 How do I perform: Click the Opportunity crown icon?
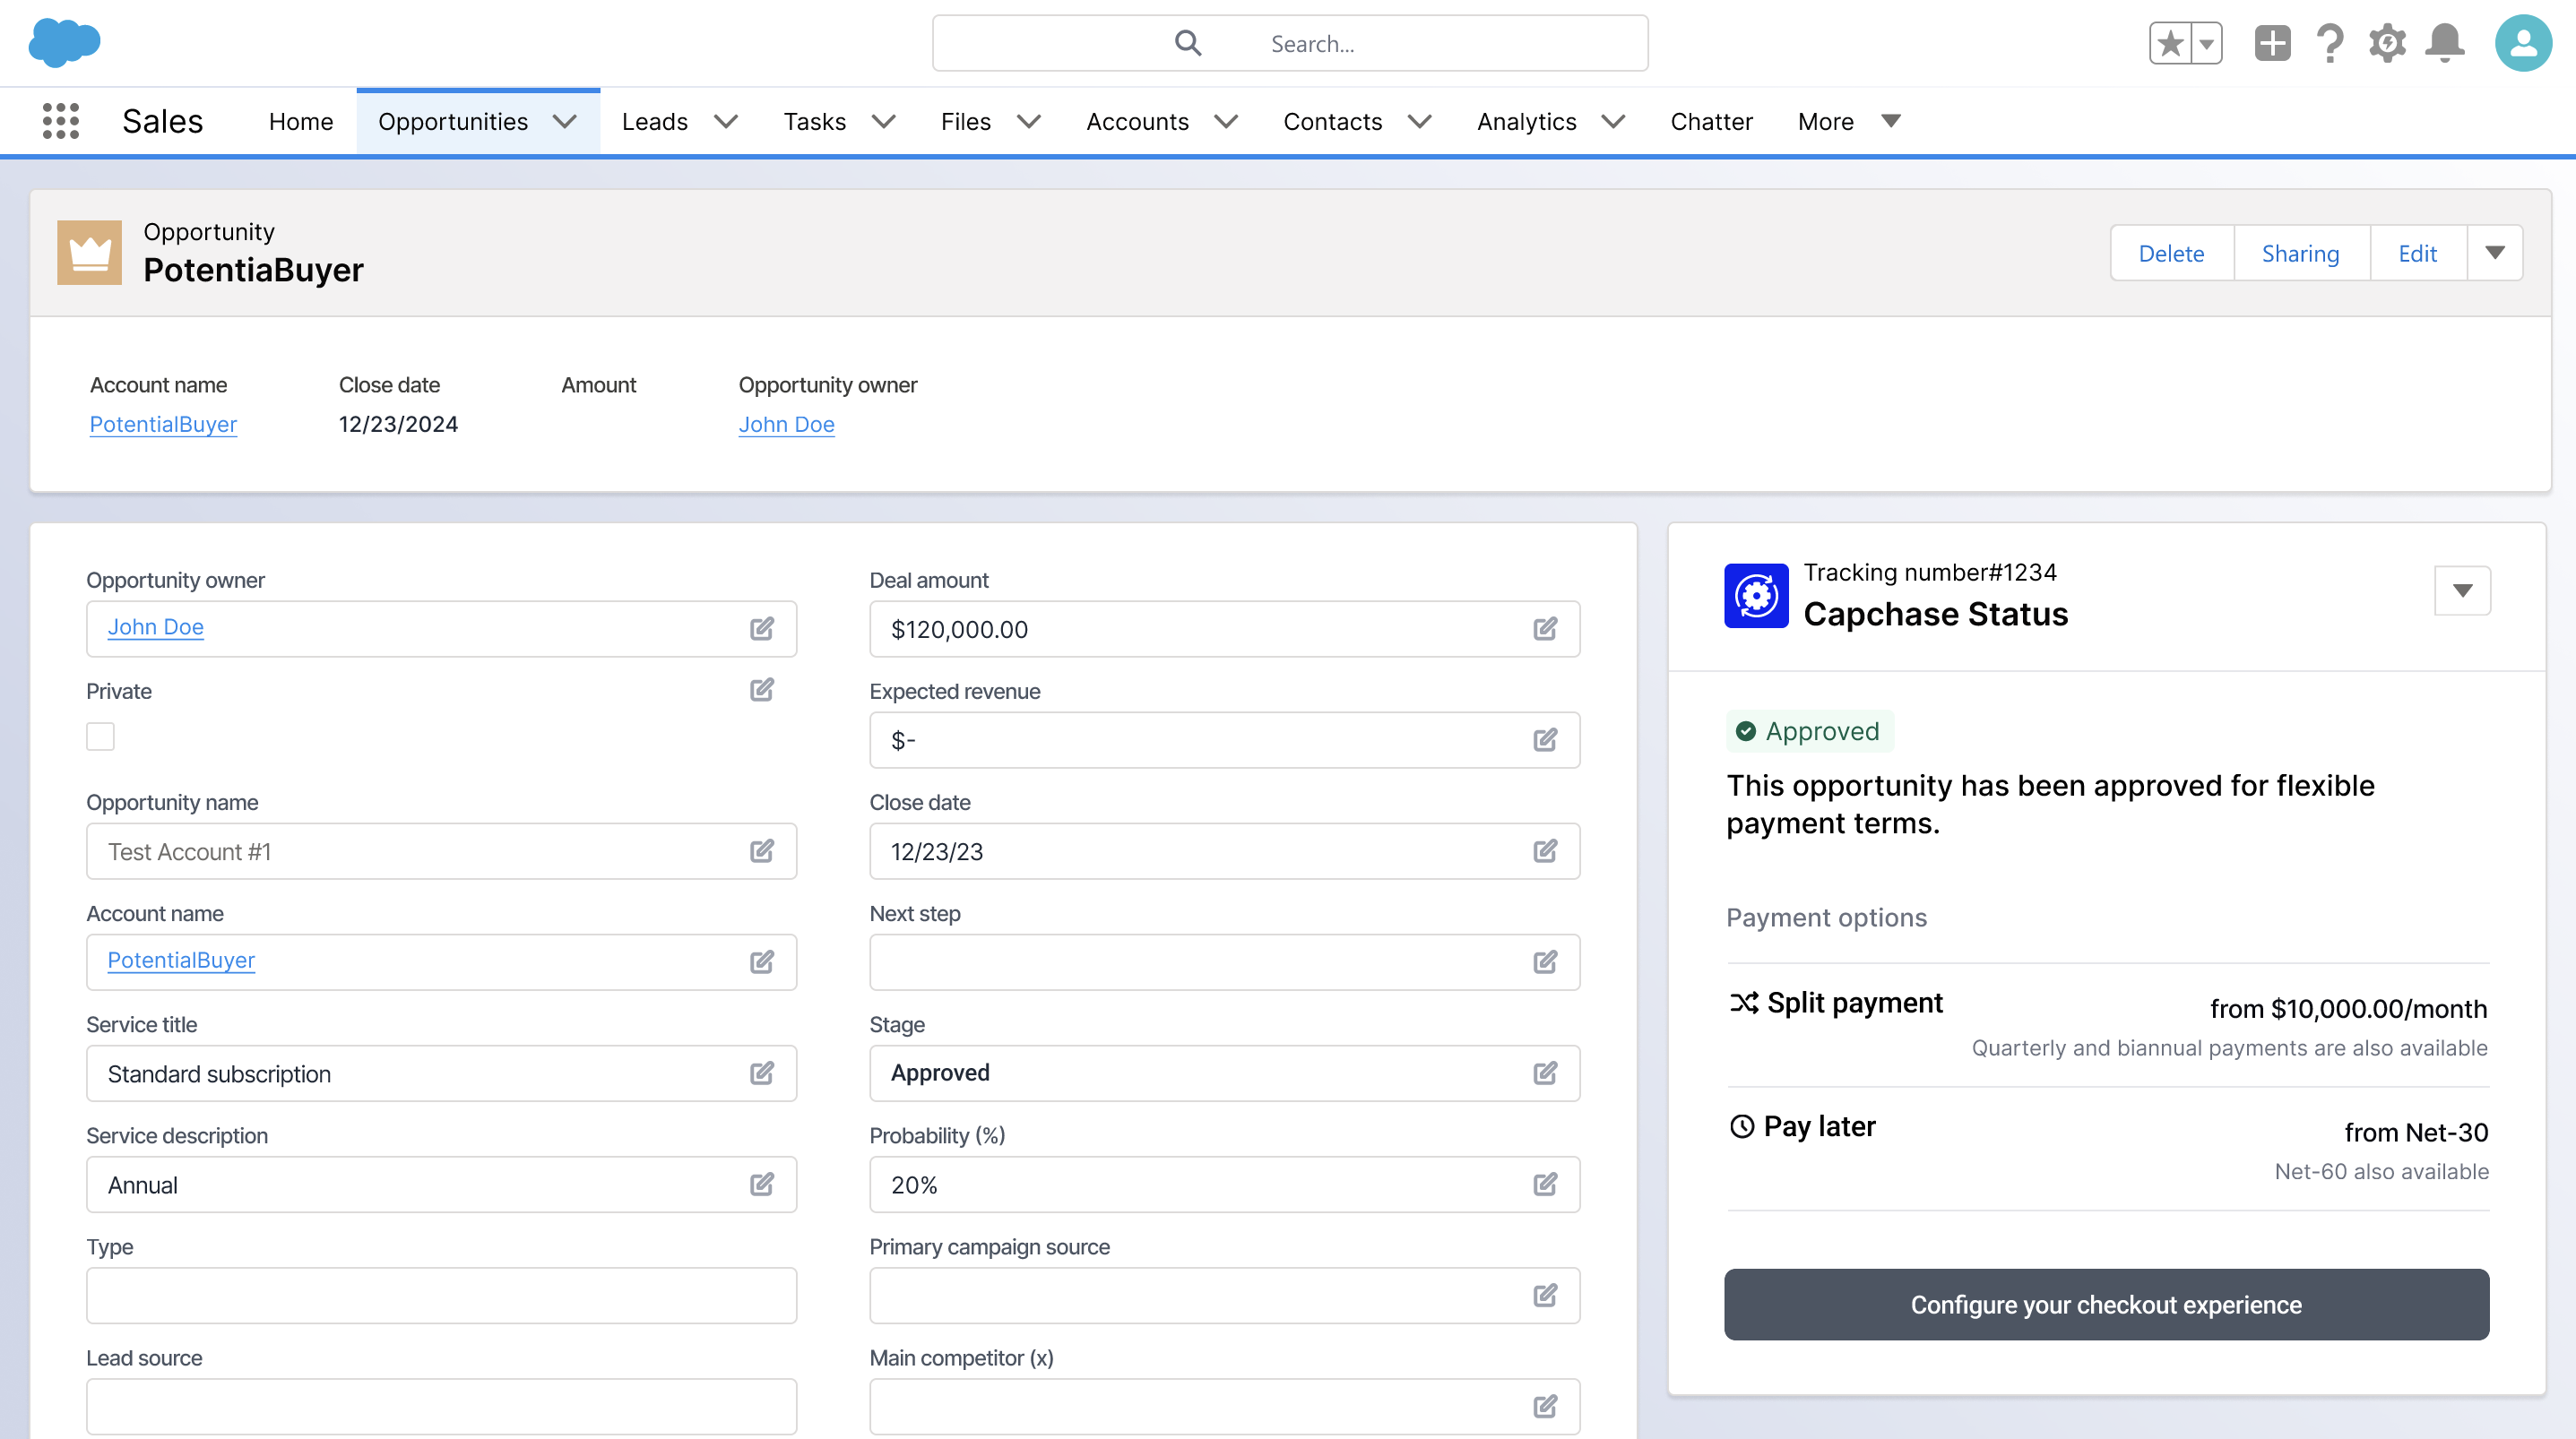[x=89, y=252]
